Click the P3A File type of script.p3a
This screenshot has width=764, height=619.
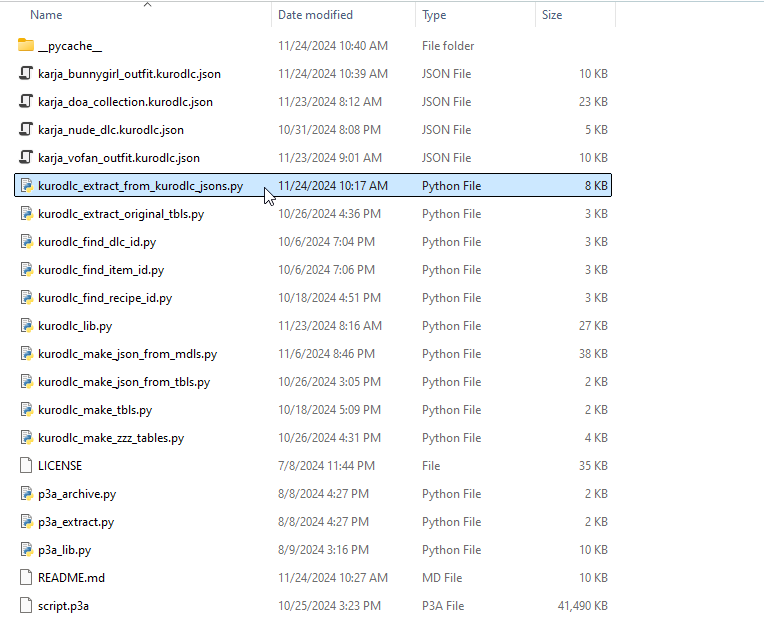click(443, 606)
